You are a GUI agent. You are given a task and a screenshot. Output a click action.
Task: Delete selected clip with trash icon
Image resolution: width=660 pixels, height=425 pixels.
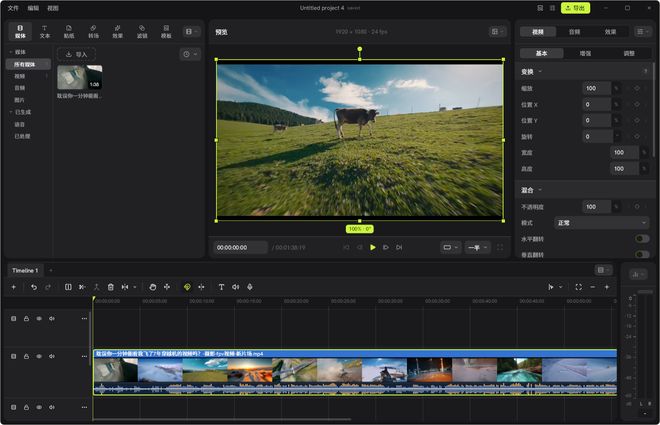point(111,287)
